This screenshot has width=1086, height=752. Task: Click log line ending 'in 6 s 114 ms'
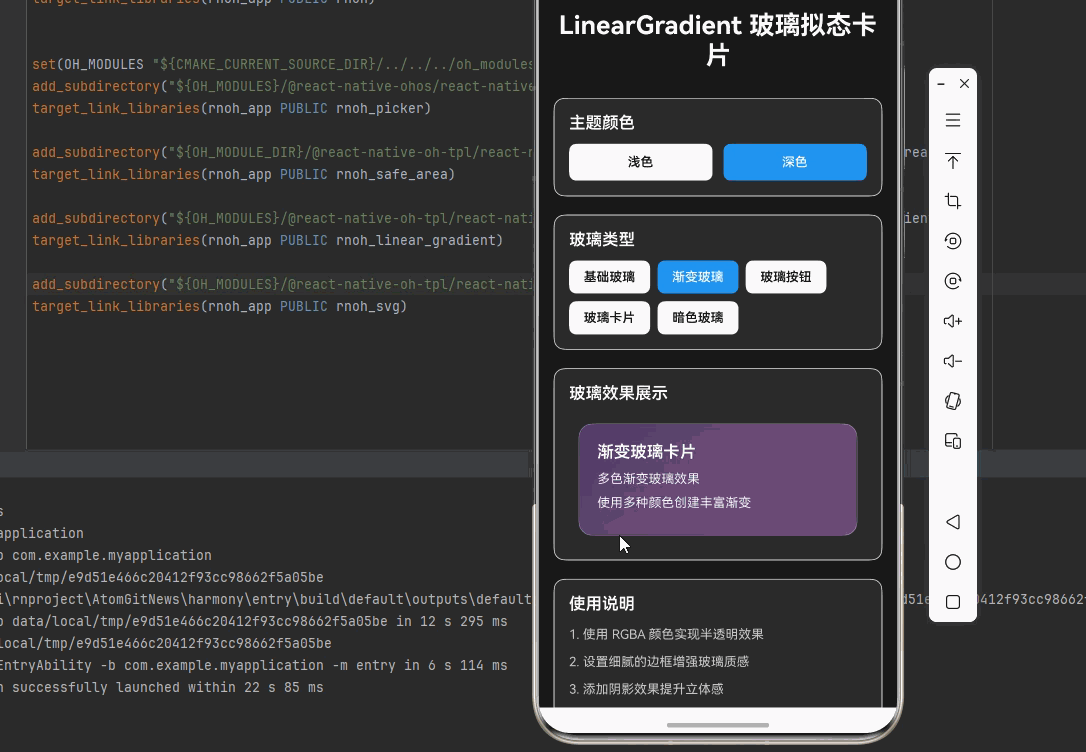click(x=253, y=665)
